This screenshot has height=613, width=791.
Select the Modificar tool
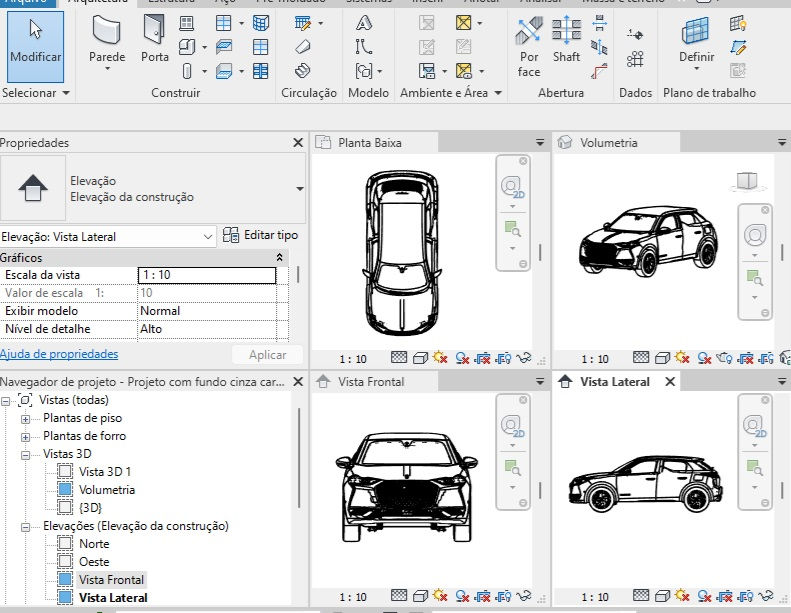(35, 47)
